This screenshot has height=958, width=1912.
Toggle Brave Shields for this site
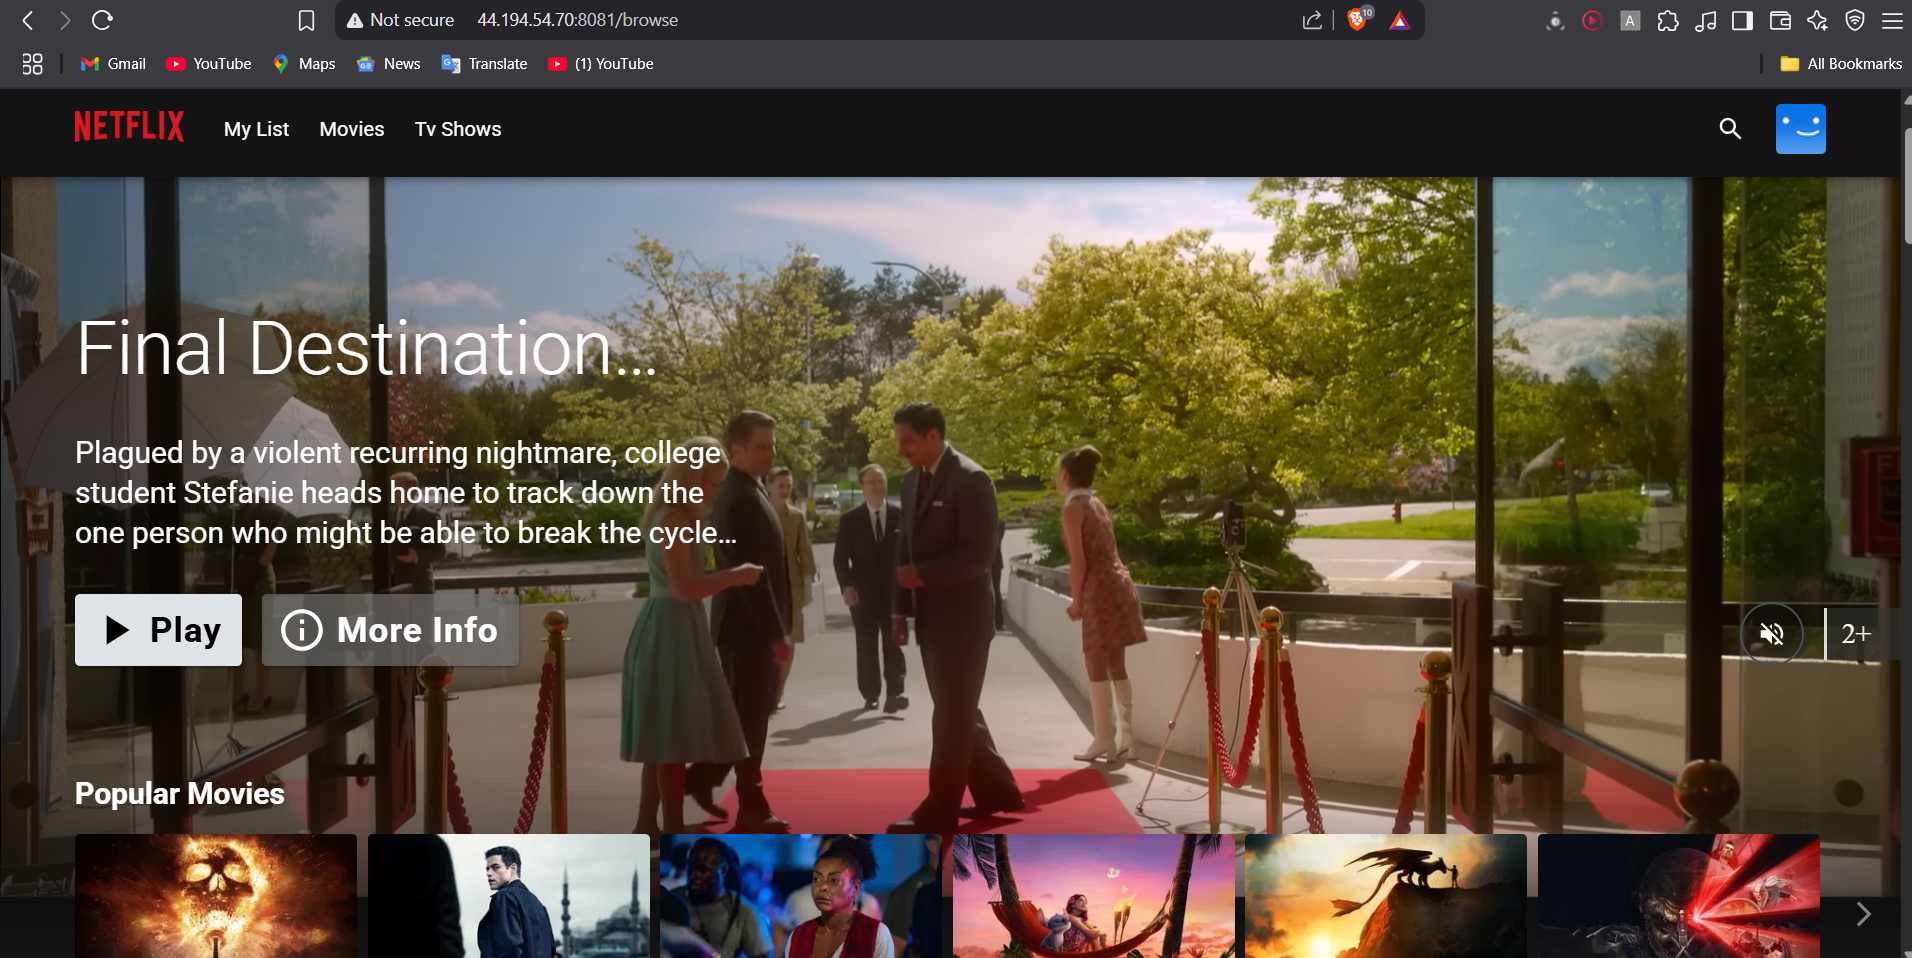(1358, 20)
